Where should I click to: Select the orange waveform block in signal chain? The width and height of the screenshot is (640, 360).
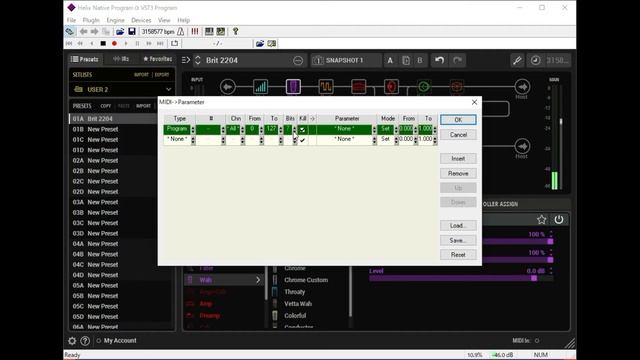coord(326,87)
